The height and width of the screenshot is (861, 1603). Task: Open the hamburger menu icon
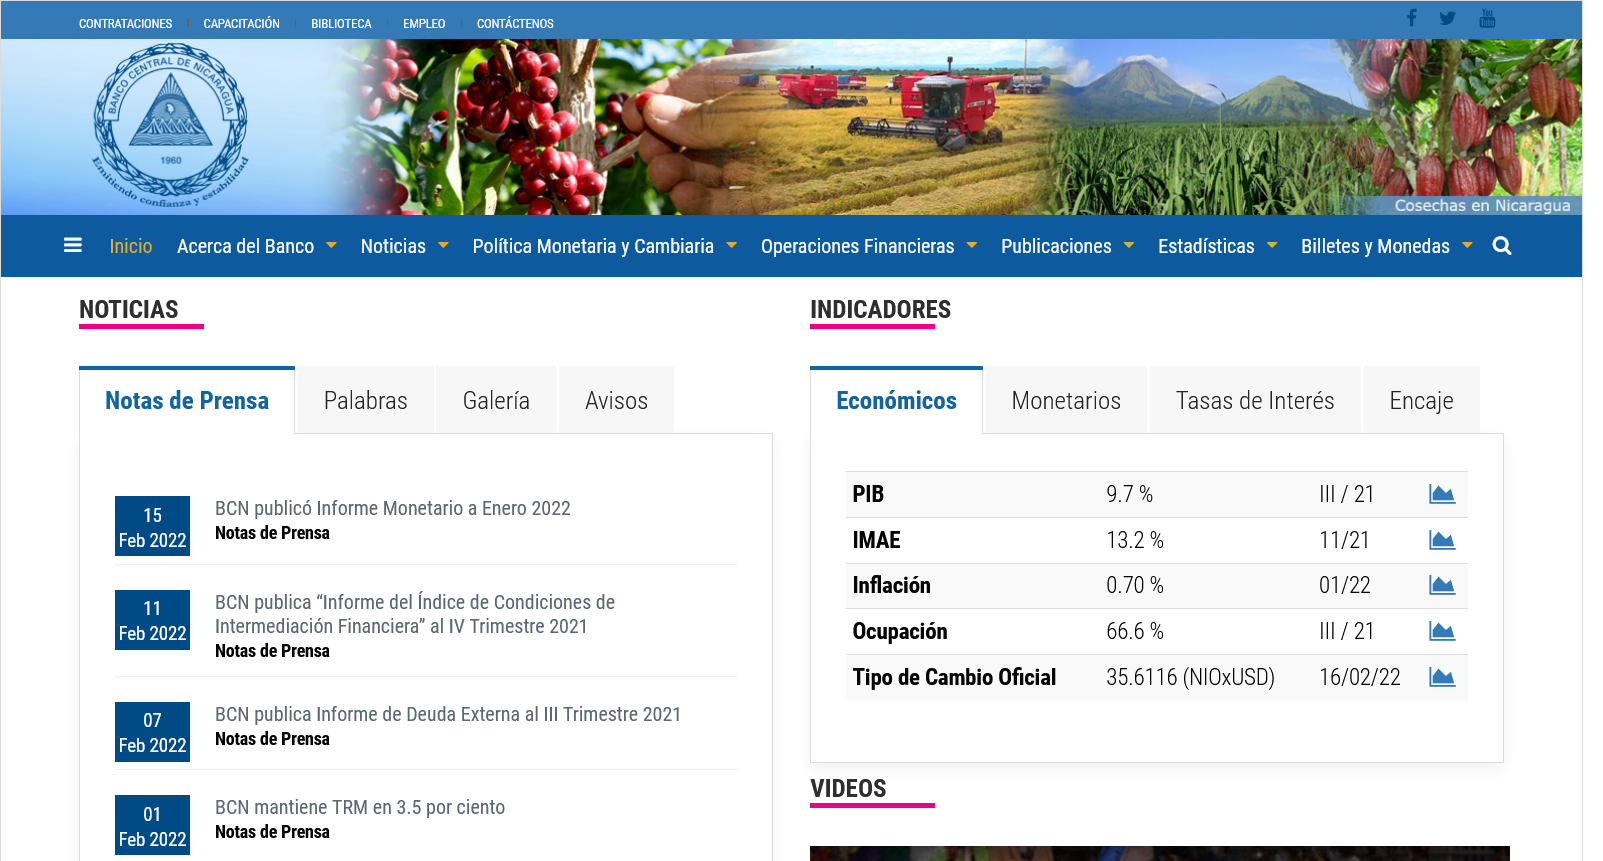click(72, 245)
